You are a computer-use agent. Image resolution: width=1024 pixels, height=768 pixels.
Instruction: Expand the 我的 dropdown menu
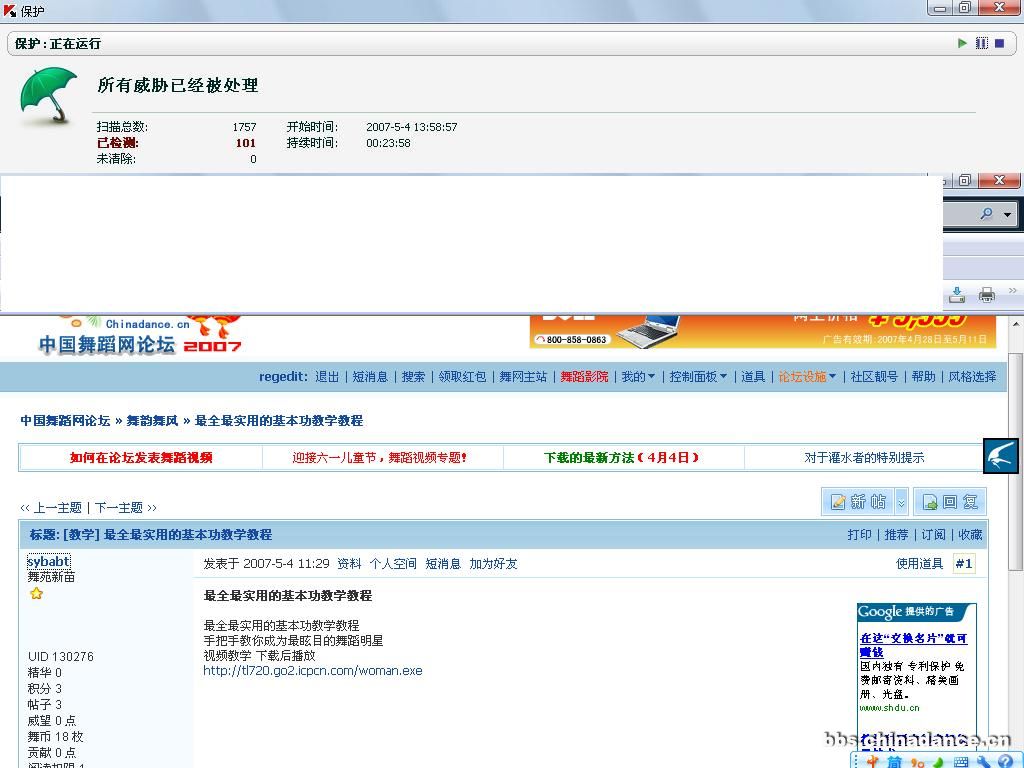tap(638, 377)
